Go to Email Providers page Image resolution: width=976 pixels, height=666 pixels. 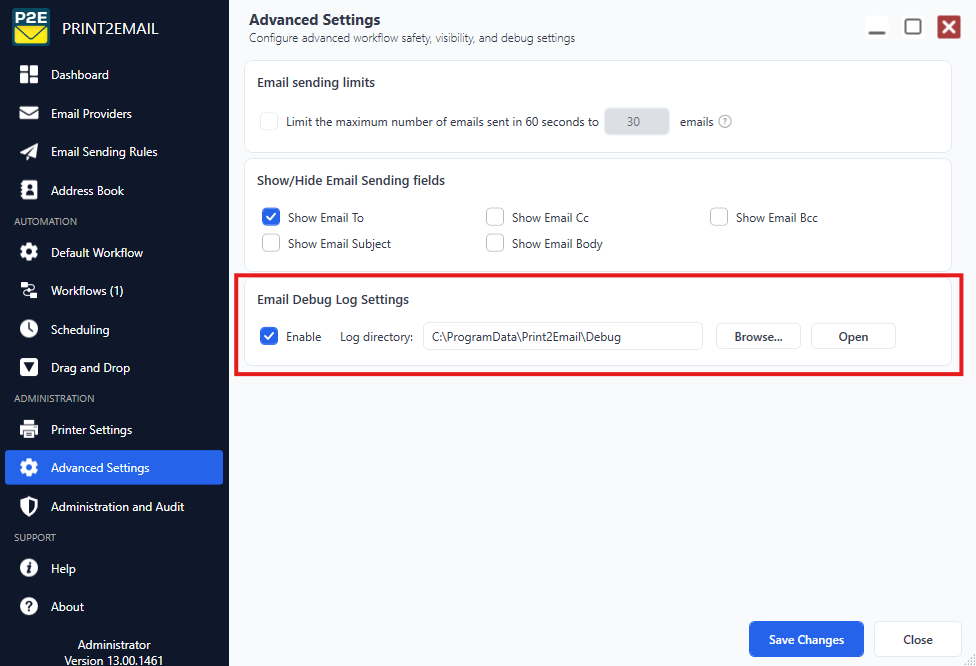coord(114,113)
